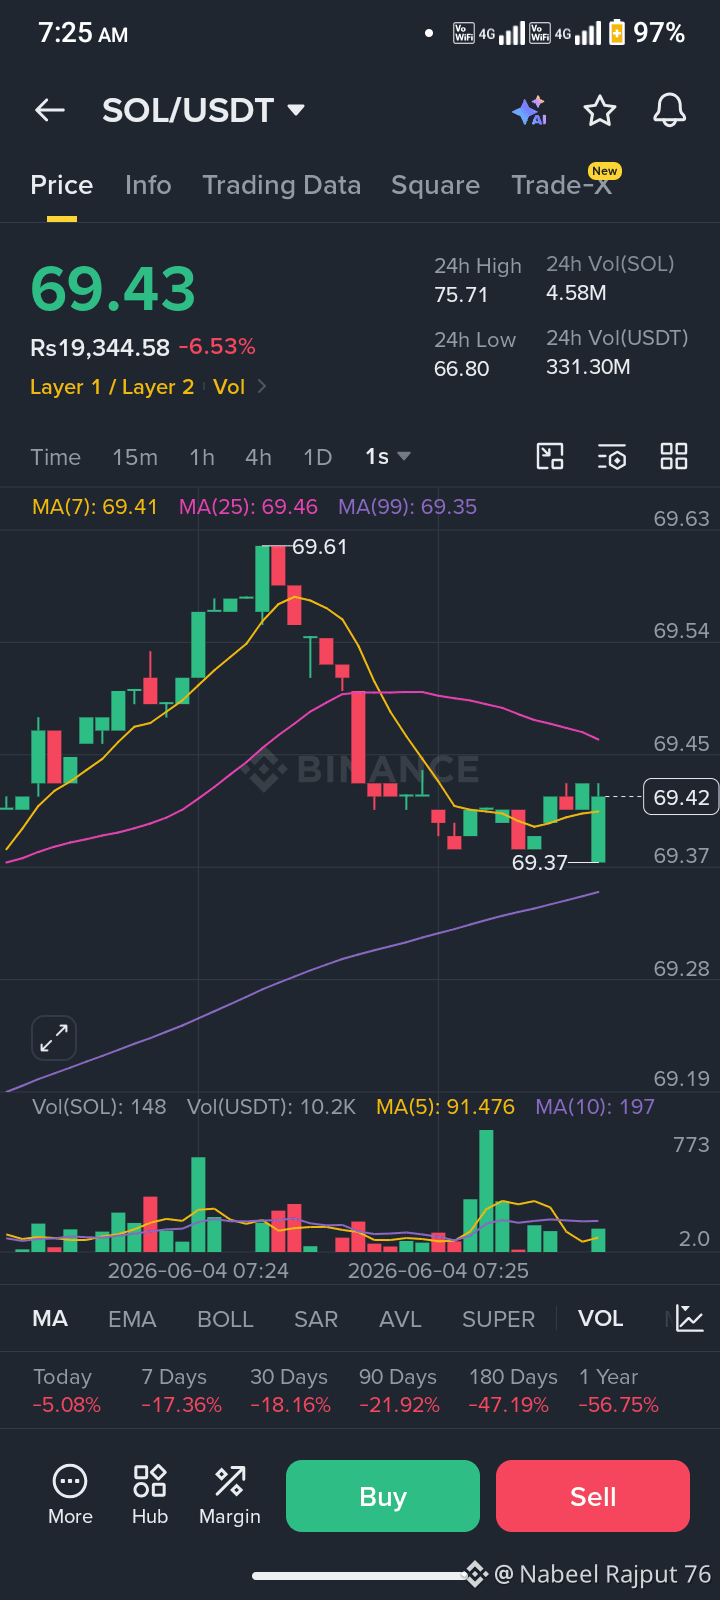The height and width of the screenshot is (1600, 720).
Task: Tap the MA(99): 69.35 legend
Action: pyautogui.click(x=408, y=507)
